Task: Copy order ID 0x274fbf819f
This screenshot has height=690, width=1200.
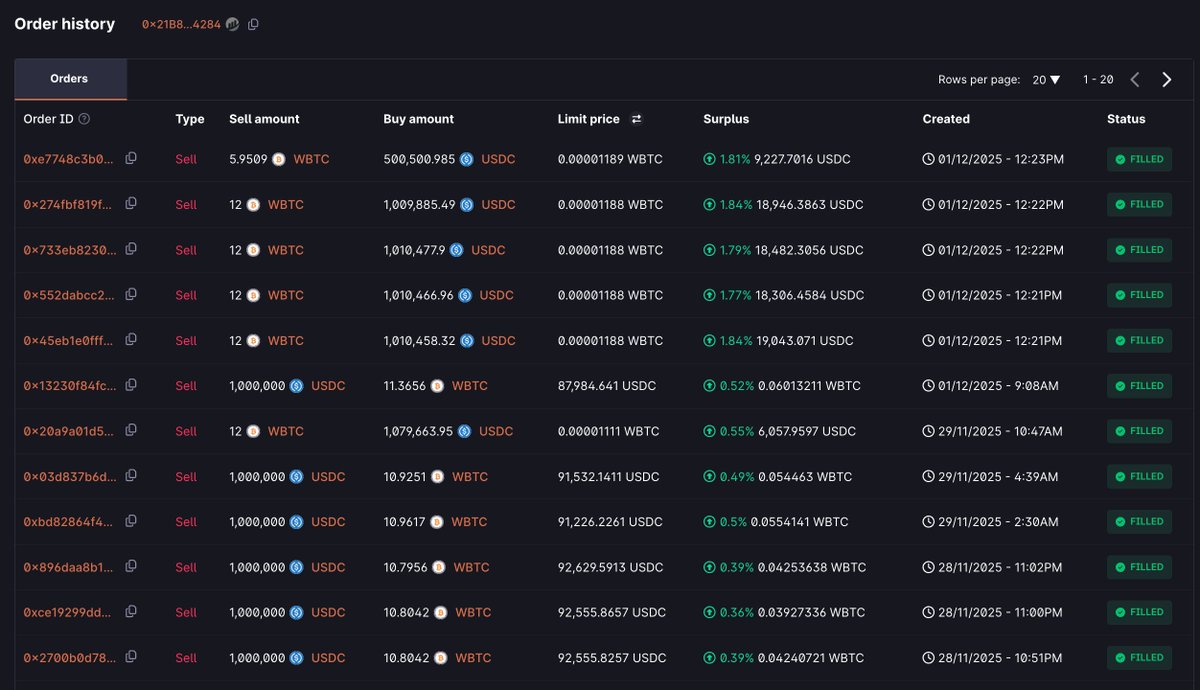Action: [131, 204]
